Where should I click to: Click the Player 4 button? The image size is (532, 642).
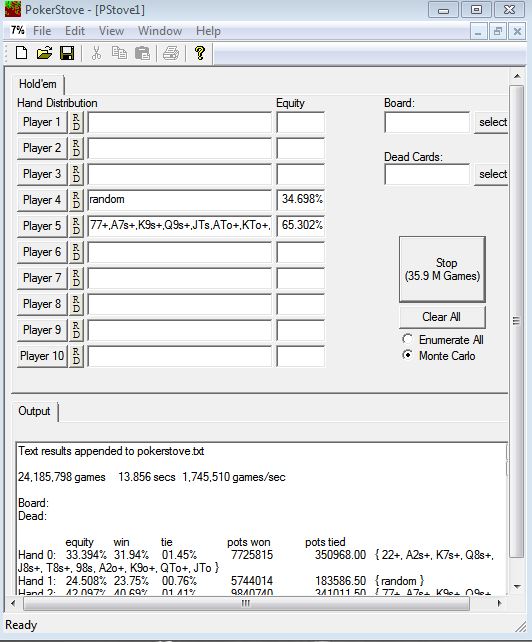[x=42, y=200]
